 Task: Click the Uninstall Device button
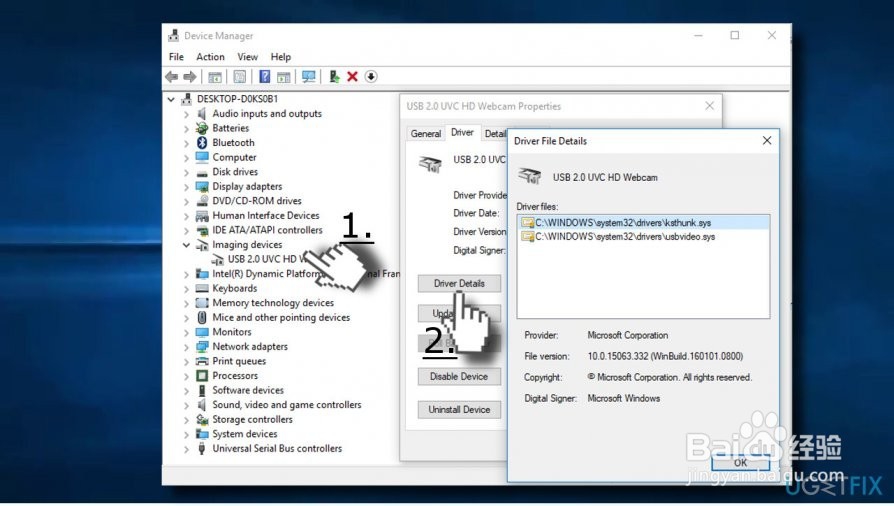[459, 410]
